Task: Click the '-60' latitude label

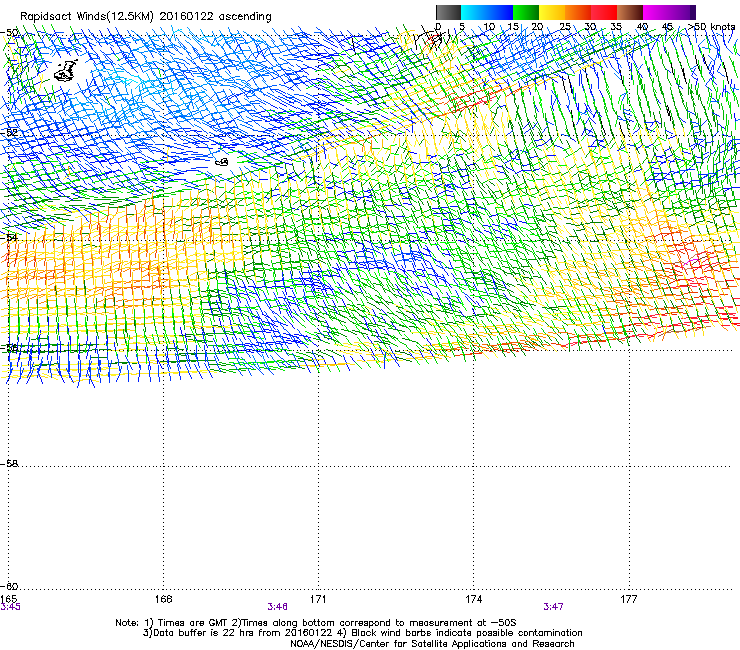Action: coord(9,586)
